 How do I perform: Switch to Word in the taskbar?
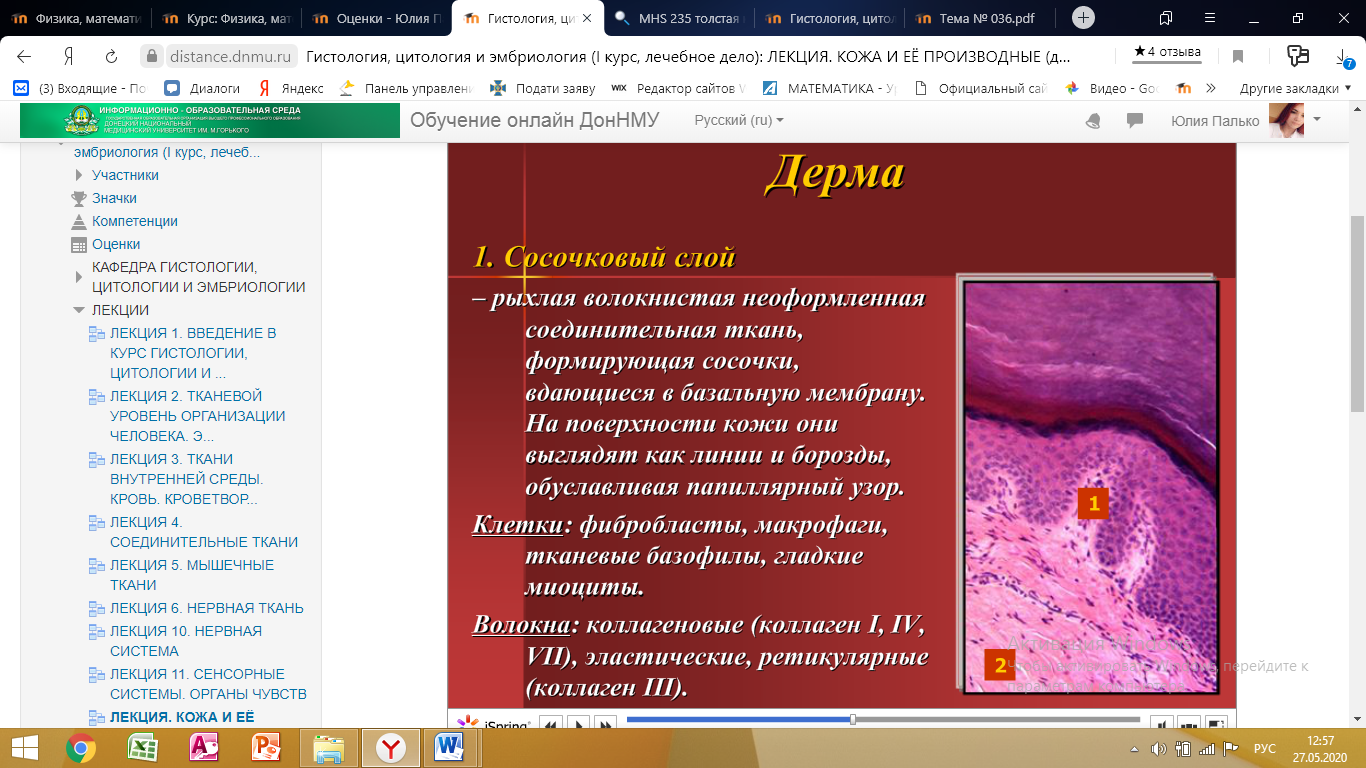click(x=450, y=747)
